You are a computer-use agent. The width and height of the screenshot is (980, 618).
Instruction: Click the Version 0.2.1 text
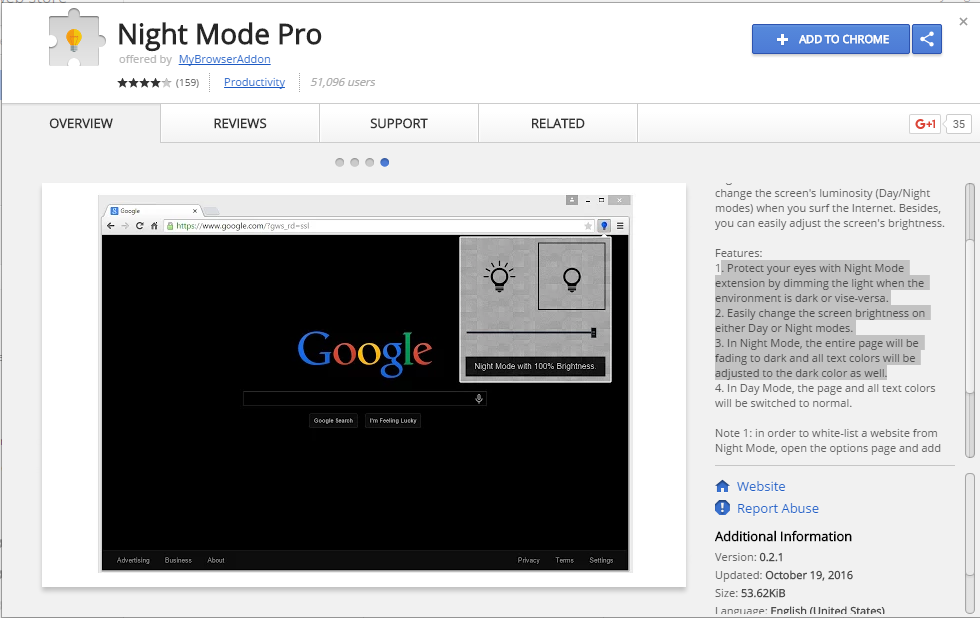[749, 557]
